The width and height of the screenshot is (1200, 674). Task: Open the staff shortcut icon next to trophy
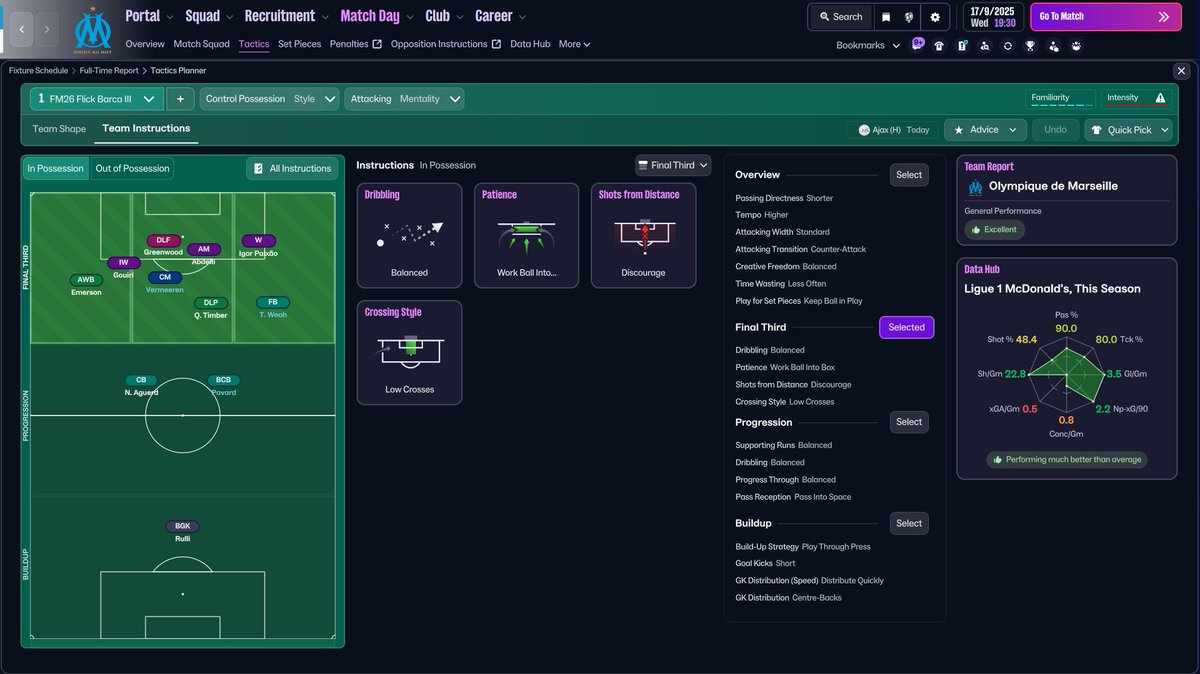tap(1053, 45)
